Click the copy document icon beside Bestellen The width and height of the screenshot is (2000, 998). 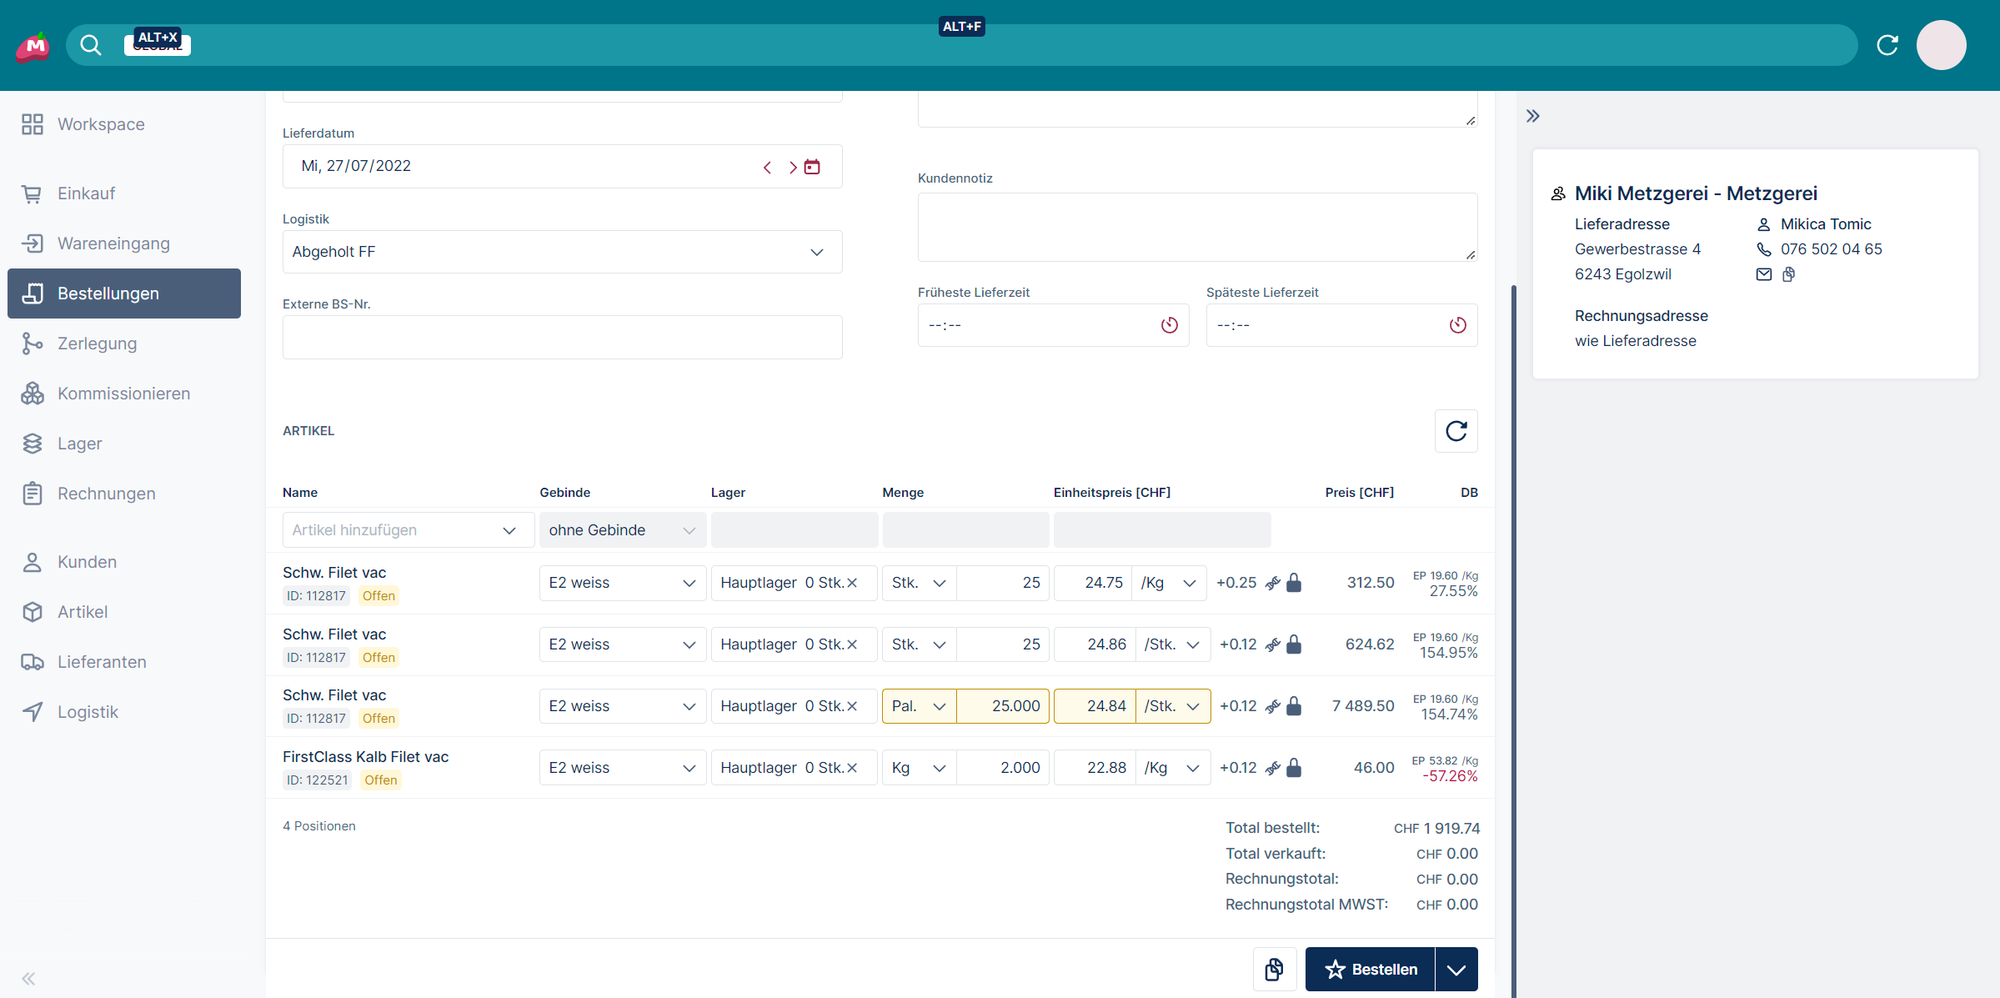(1274, 969)
